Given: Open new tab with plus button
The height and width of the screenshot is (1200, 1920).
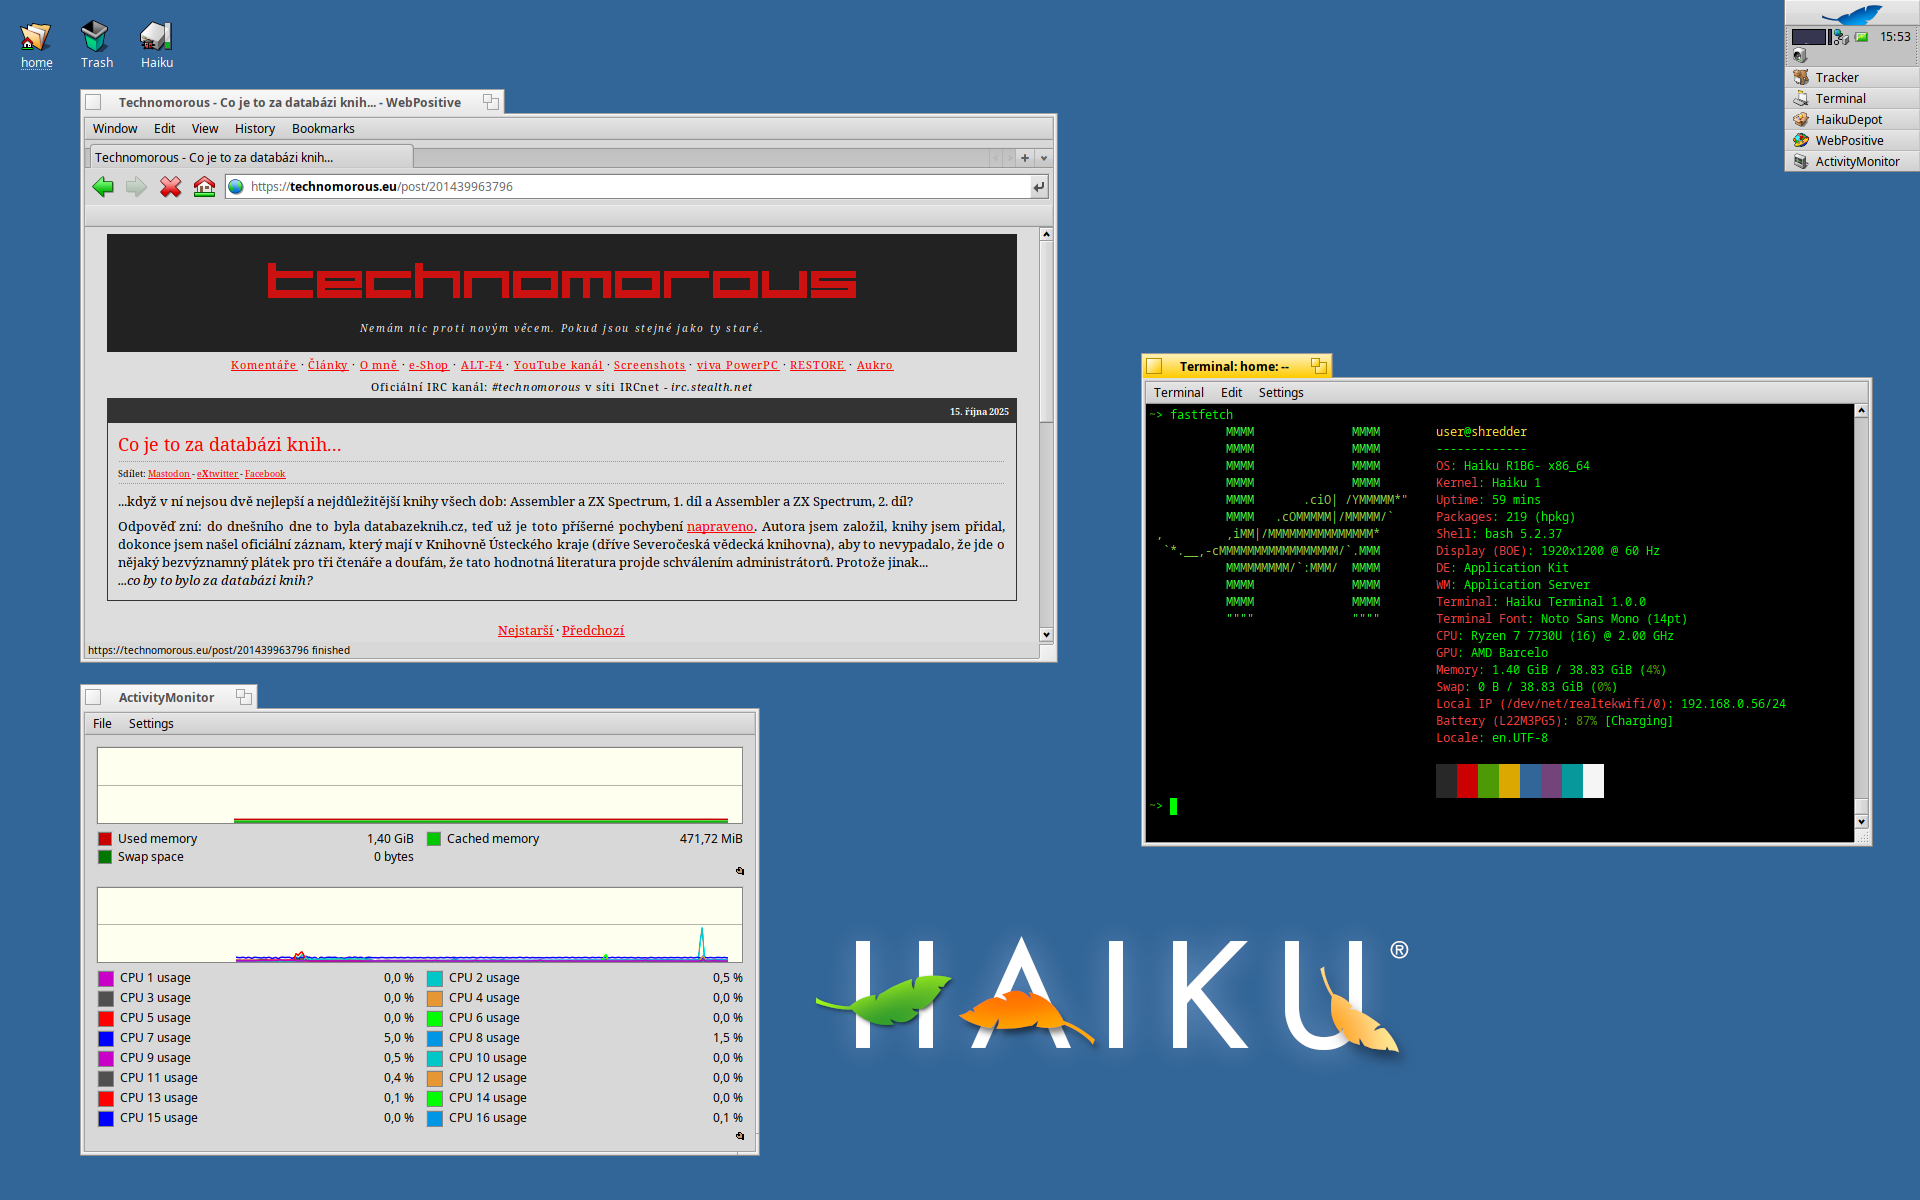Looking at the screenshot, I should tap(1025, 158).
